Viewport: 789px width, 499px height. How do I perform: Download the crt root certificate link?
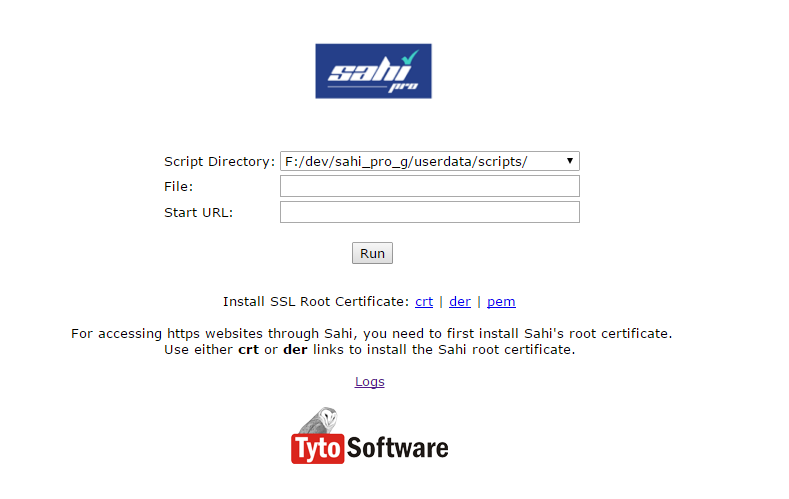(x=424, y=301)
